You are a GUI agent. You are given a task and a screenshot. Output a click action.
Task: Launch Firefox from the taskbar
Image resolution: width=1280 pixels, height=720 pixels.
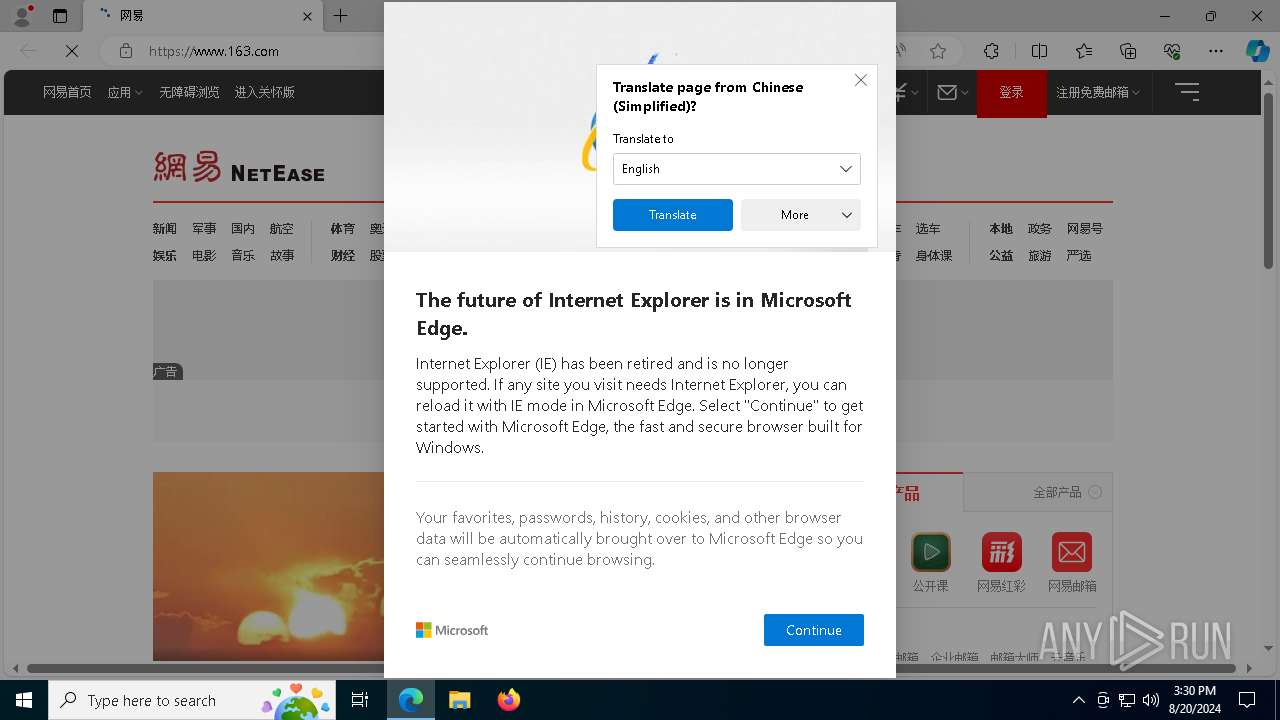point(508,700)
